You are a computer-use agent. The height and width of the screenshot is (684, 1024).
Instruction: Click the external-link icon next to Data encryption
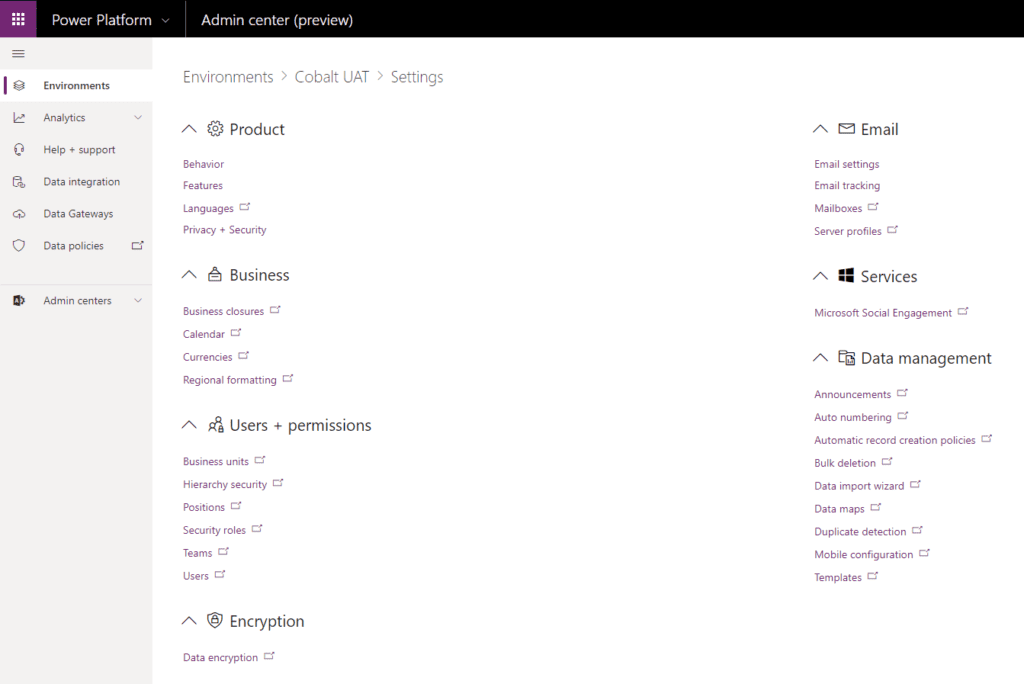point(269,656)
